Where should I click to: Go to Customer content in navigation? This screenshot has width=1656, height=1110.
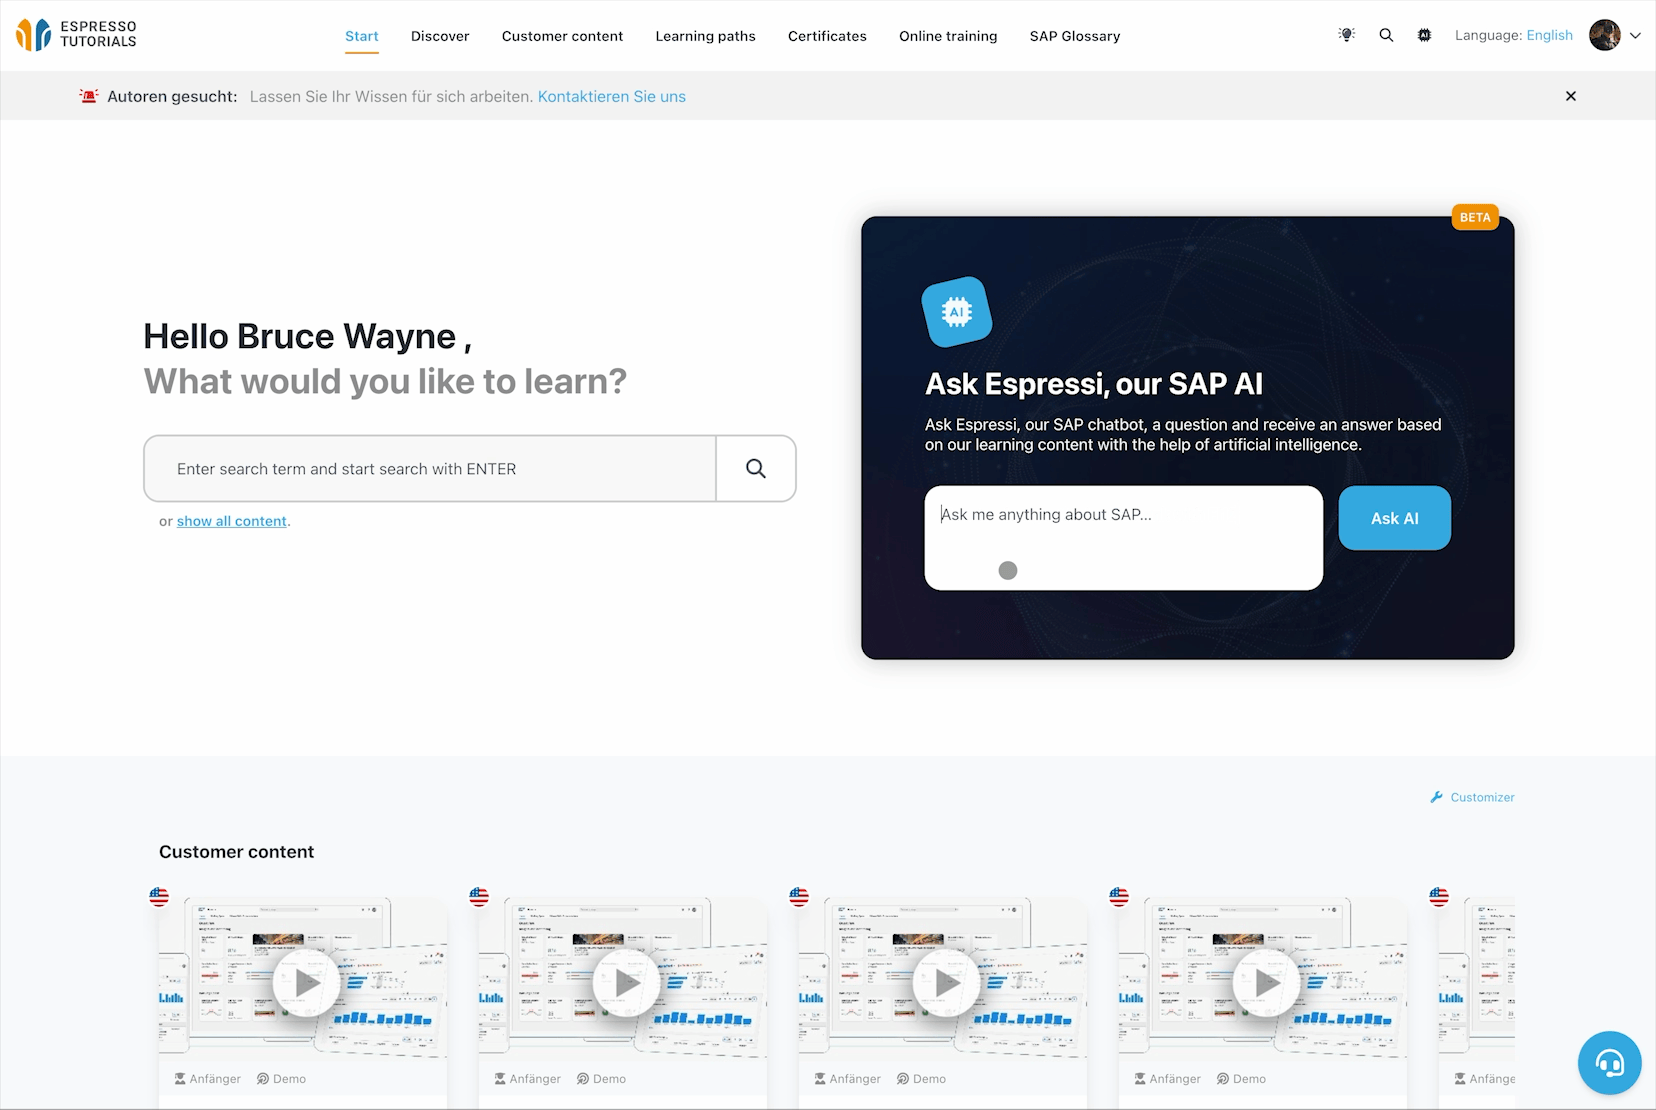click(x=562, y=36)
